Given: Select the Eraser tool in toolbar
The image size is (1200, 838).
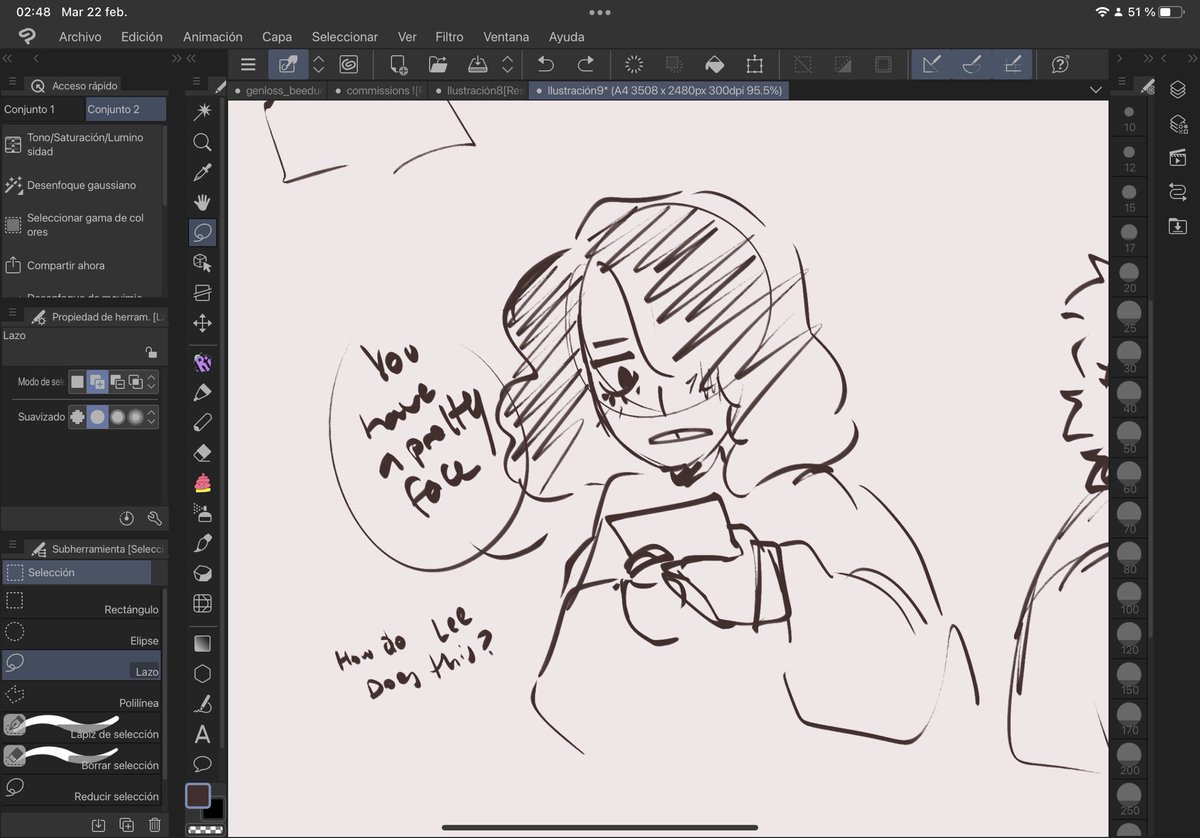Looking at the screenshot, I should [203, 453].
